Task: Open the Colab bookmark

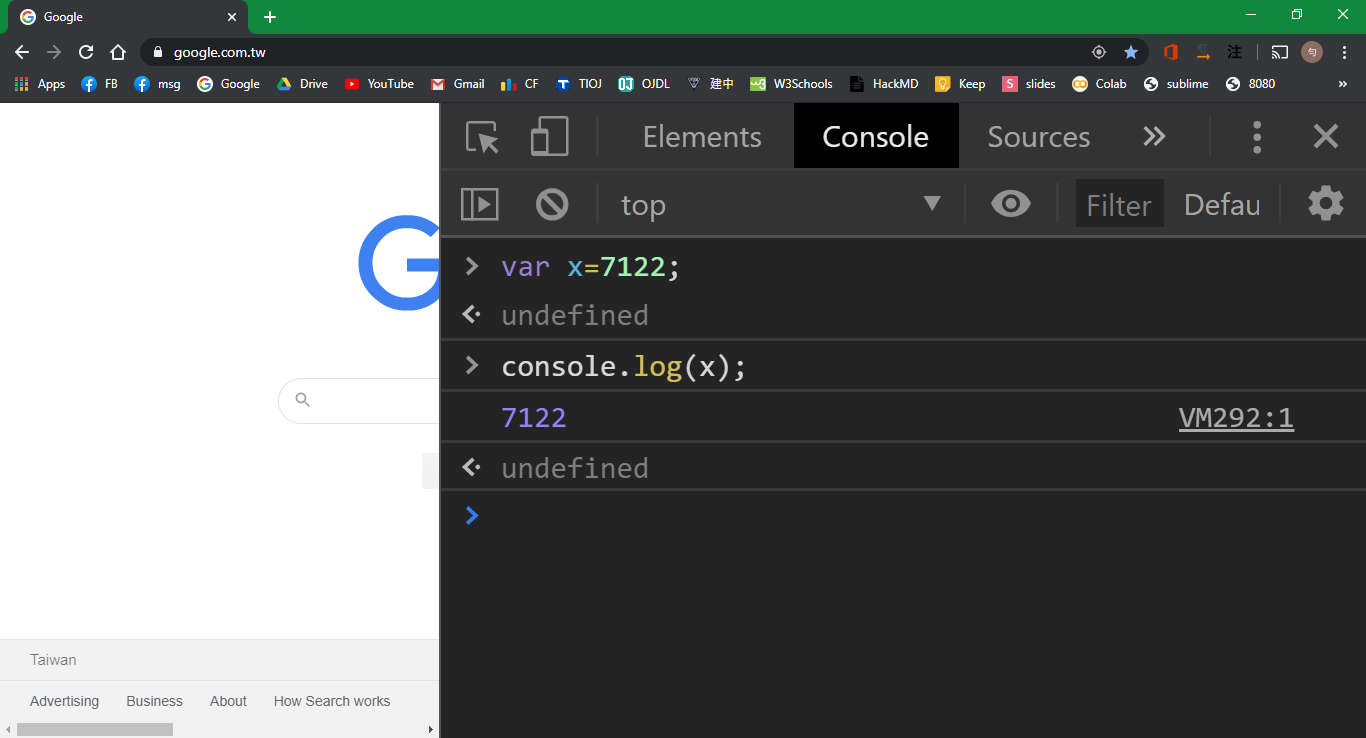Action: 1099,84
